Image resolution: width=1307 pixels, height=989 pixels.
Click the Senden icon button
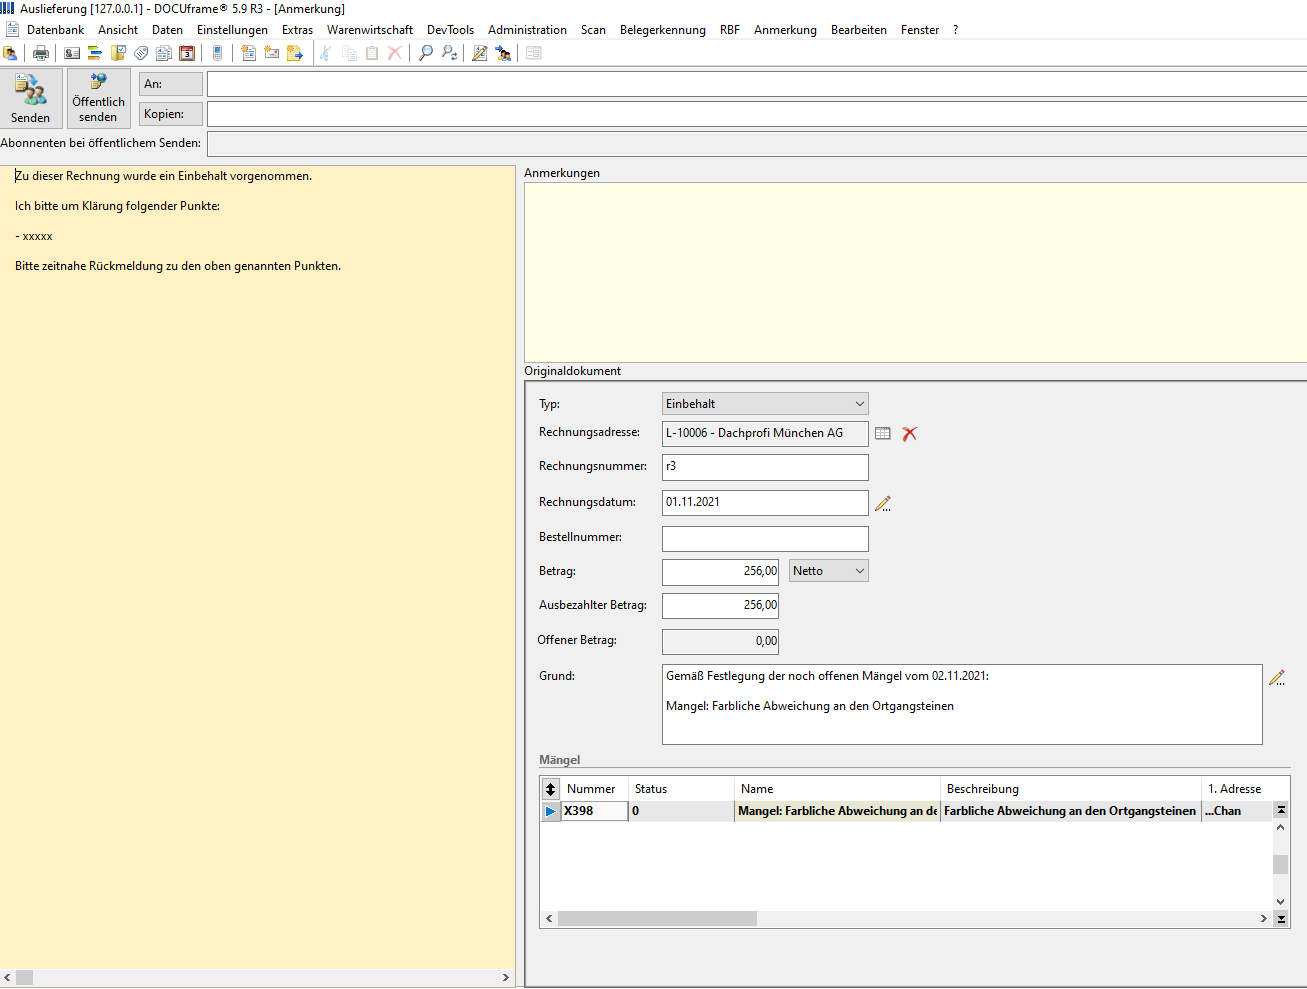coord(31,98)
